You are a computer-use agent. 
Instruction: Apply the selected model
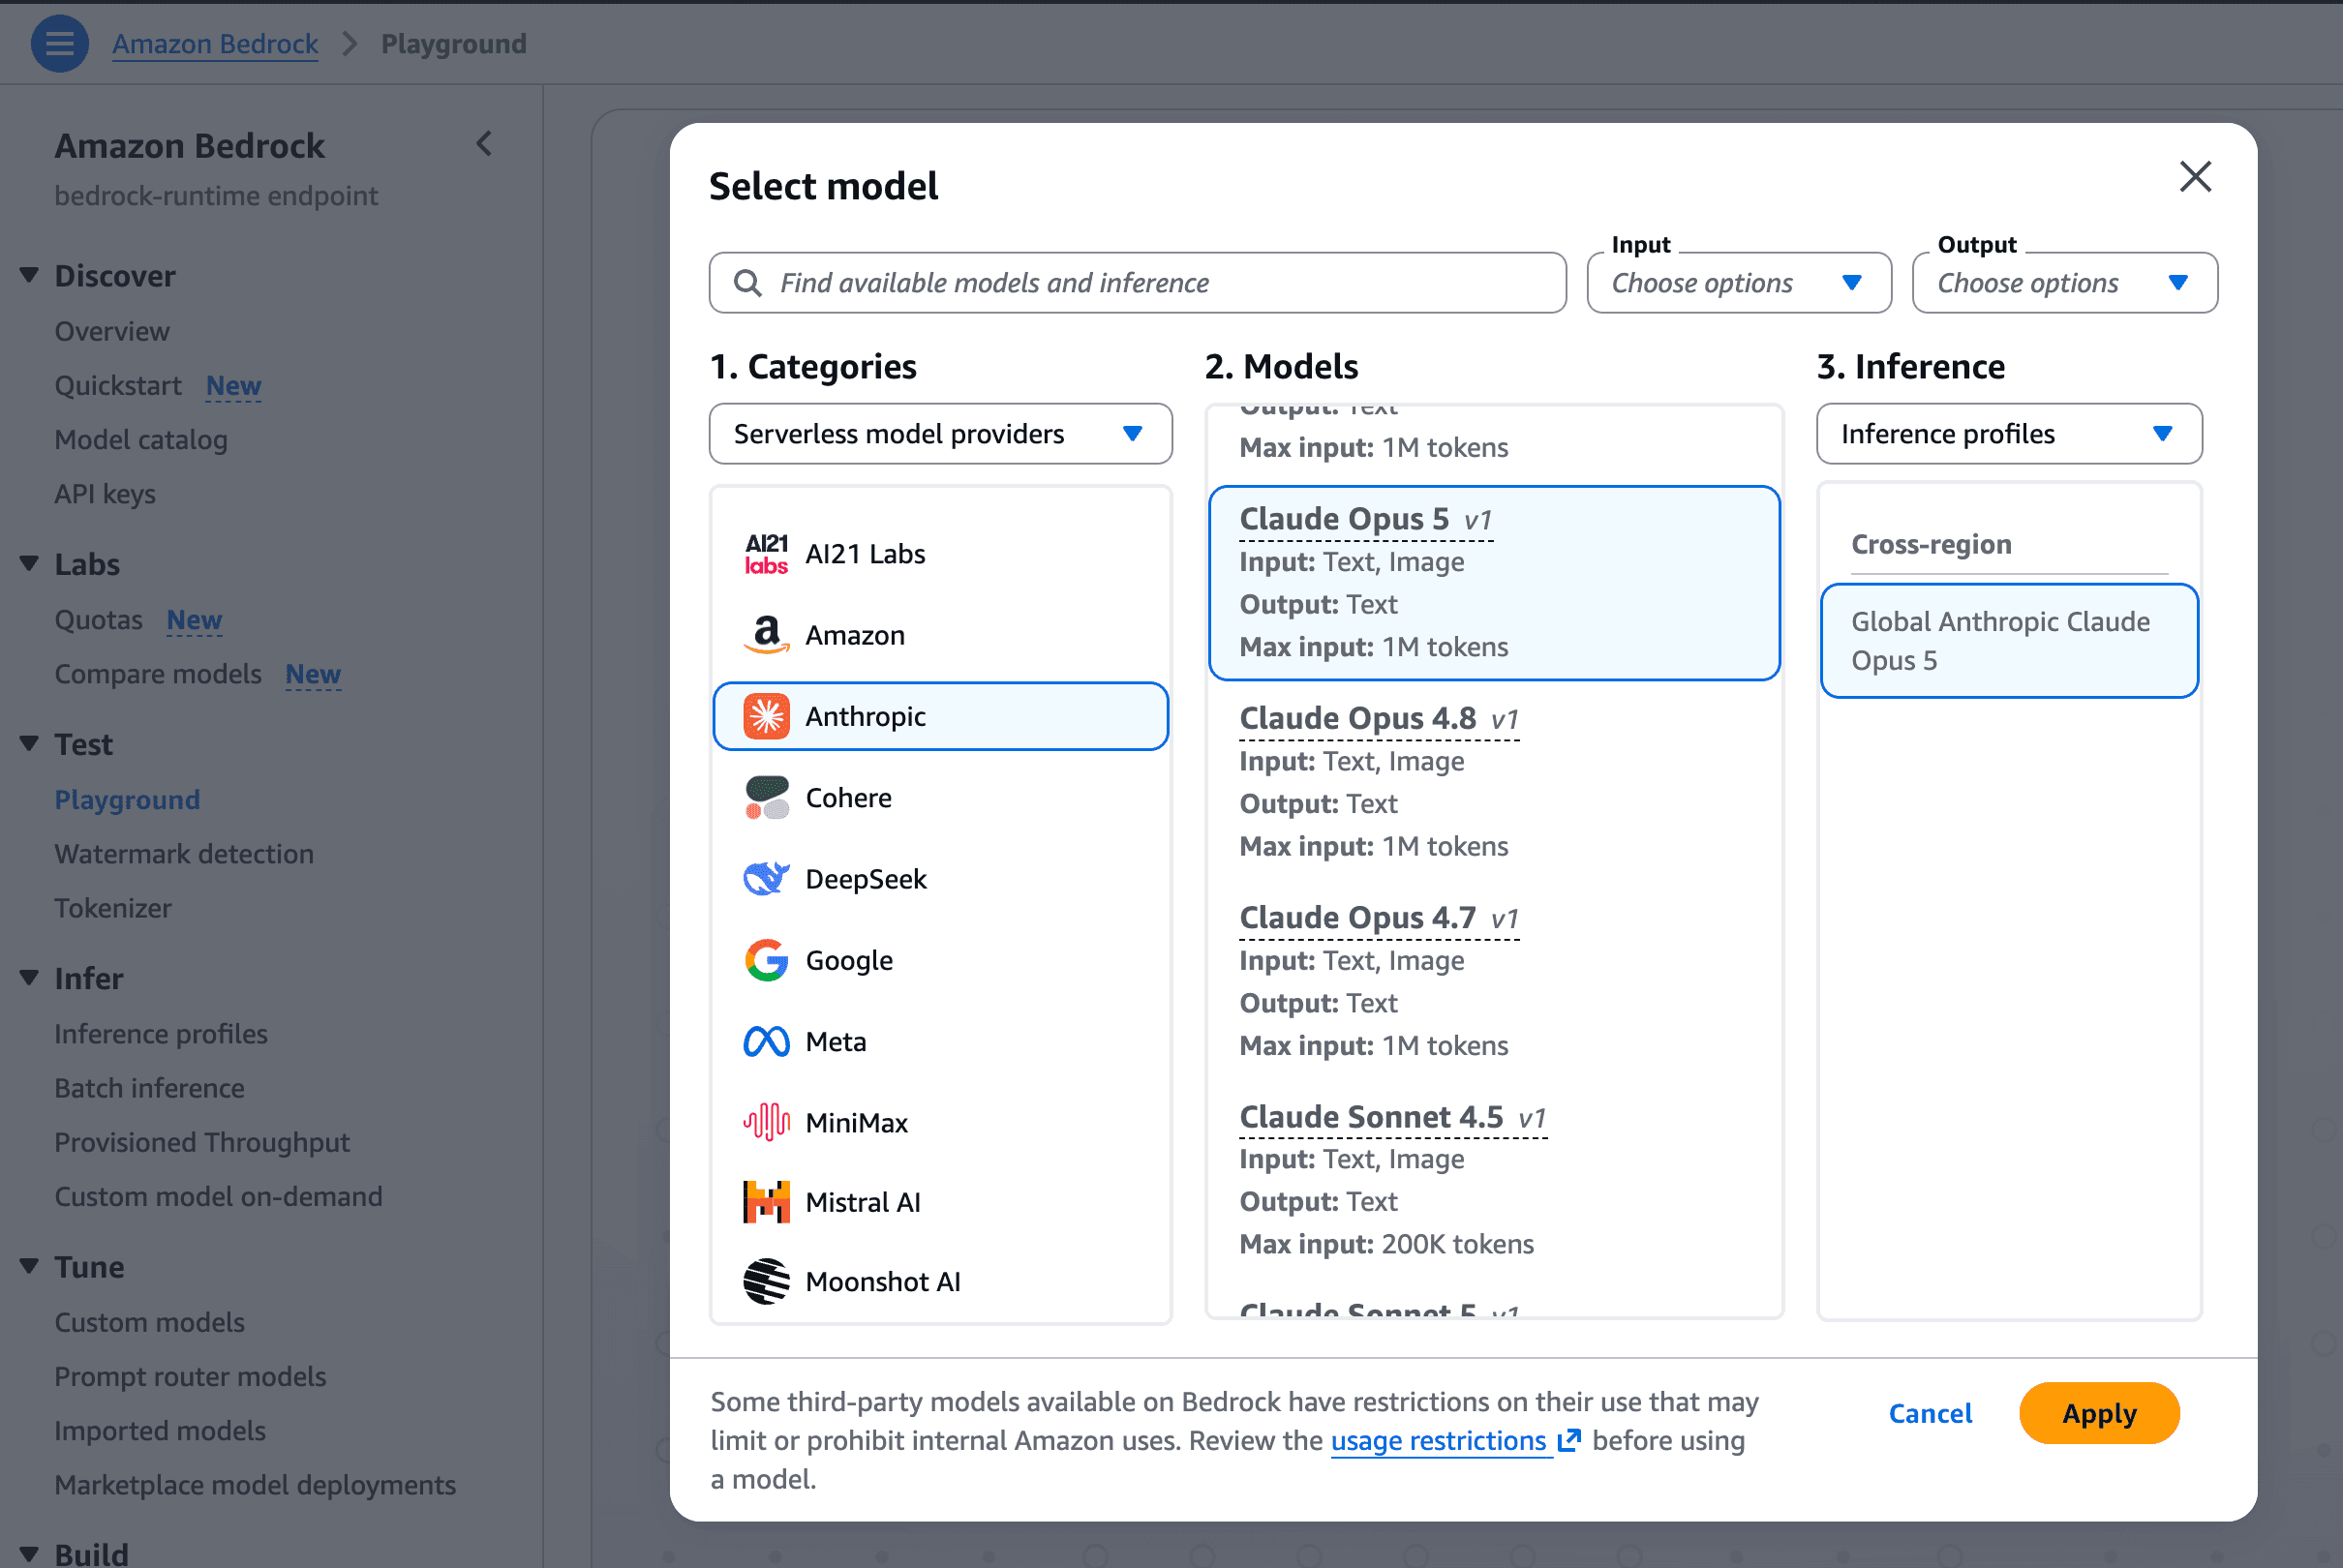[2099, 1413]
